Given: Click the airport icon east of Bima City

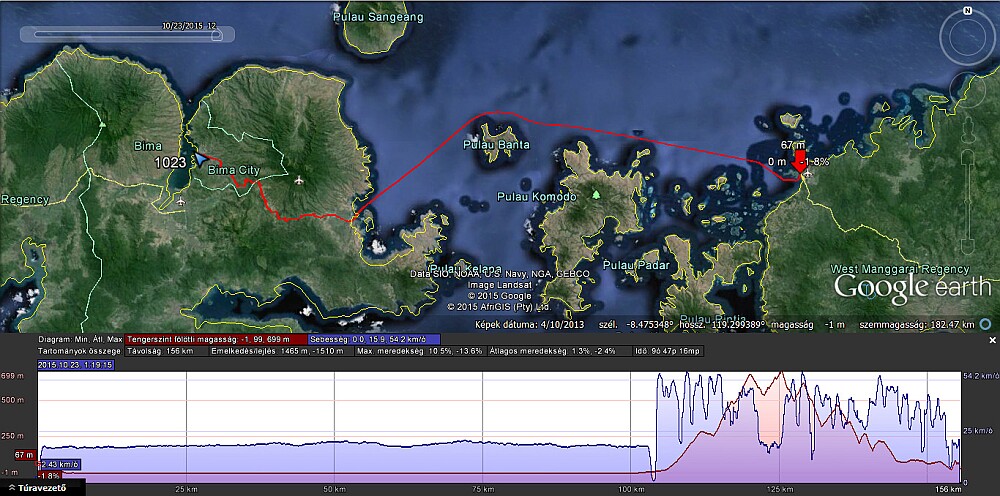Looking at the screenshot, I should click(x=300, y=180).
